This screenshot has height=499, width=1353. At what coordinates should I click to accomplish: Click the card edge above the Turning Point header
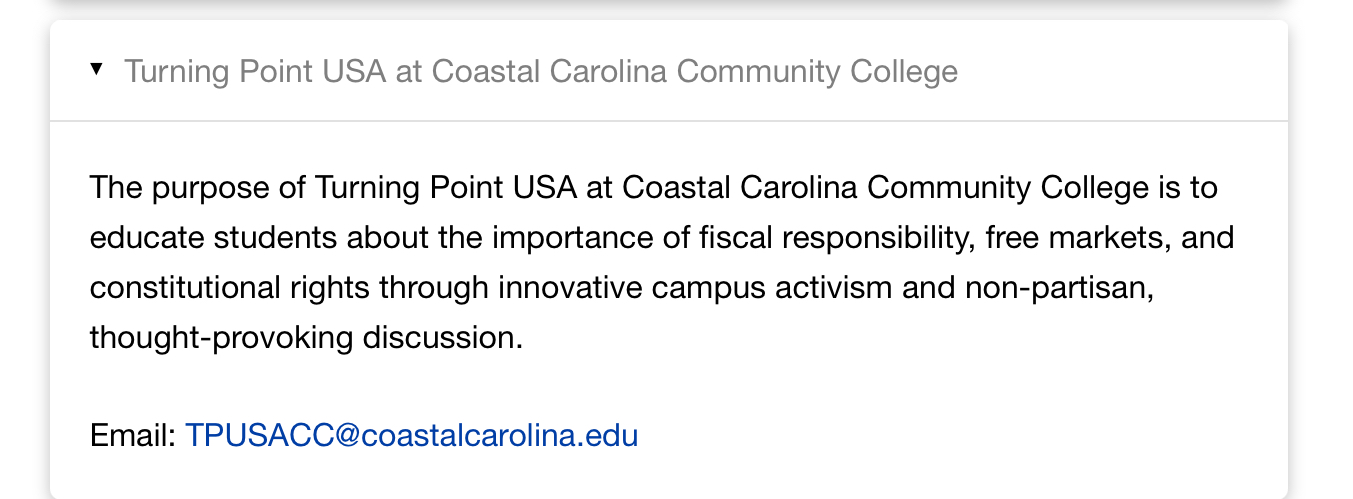tap(668, 23)
